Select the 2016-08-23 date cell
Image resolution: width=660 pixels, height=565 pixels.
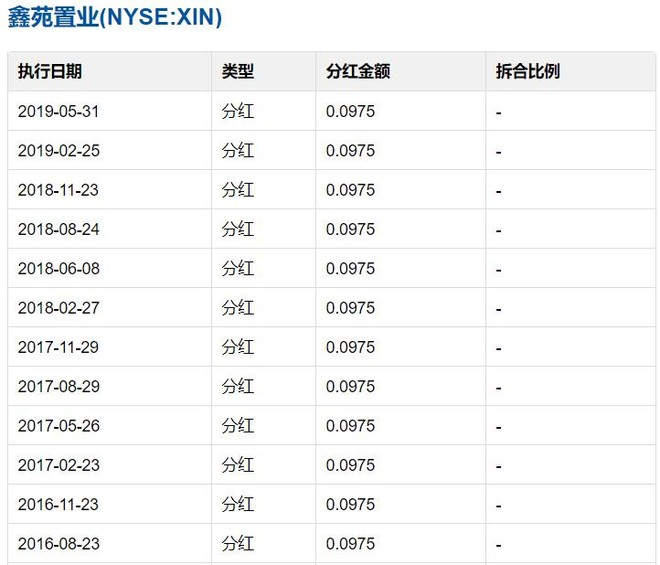[59, 544]
